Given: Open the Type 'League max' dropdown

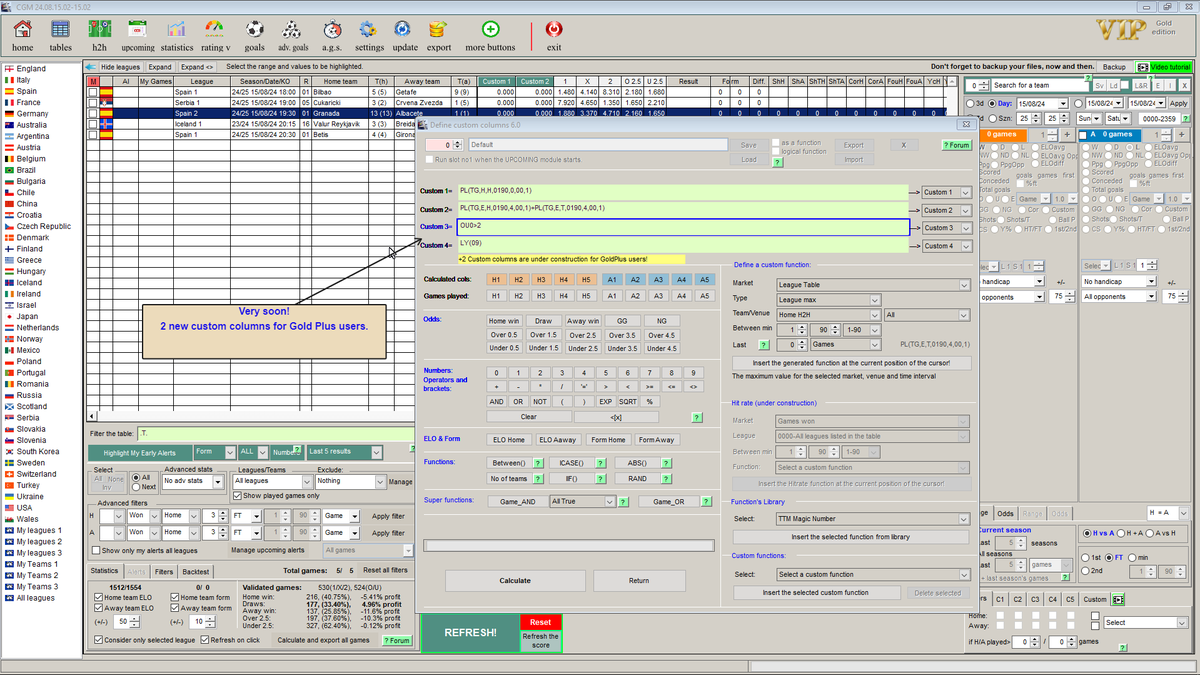Looking at the screenshot, I should coord(828,299).
